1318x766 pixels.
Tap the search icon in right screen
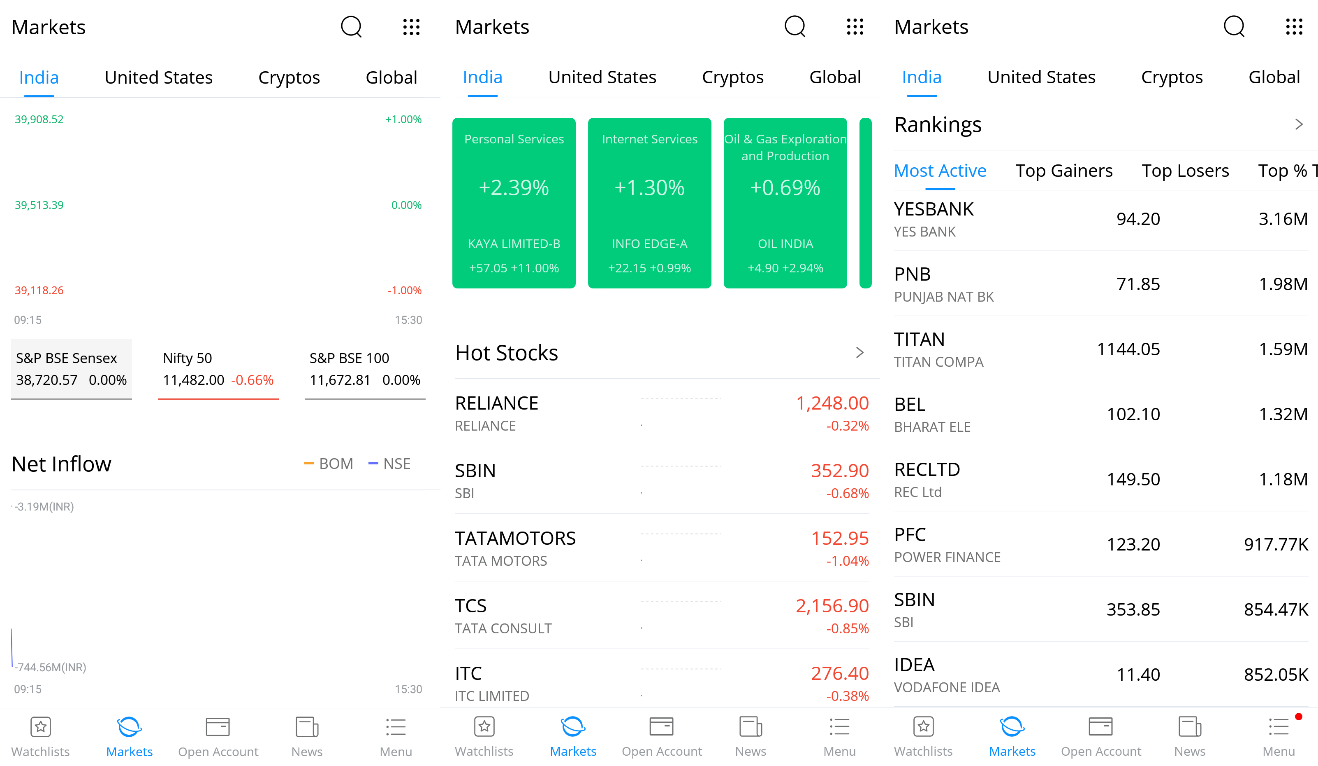pos(1234,27)
